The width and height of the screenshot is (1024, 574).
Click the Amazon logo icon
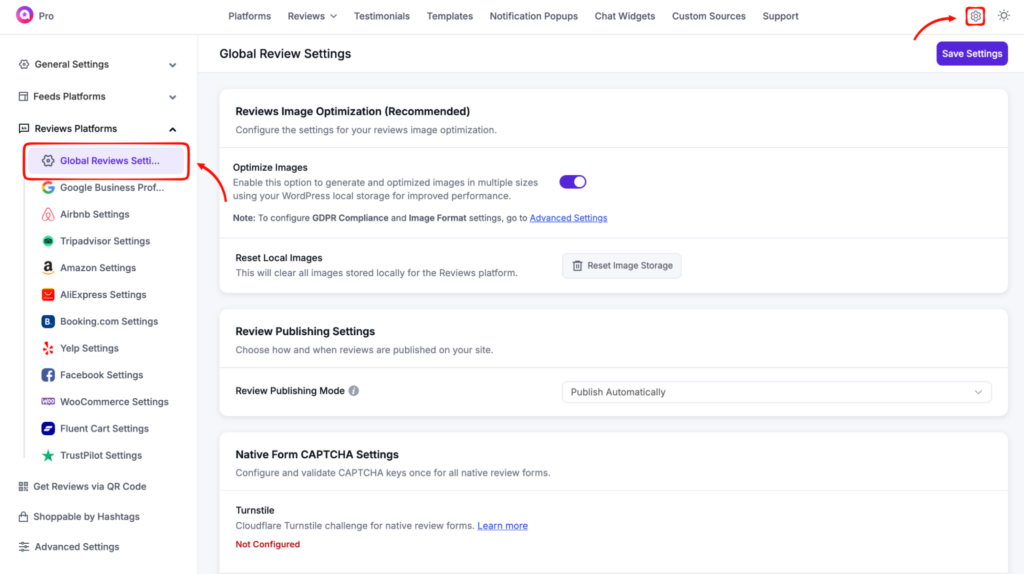[x=48, y=268]
